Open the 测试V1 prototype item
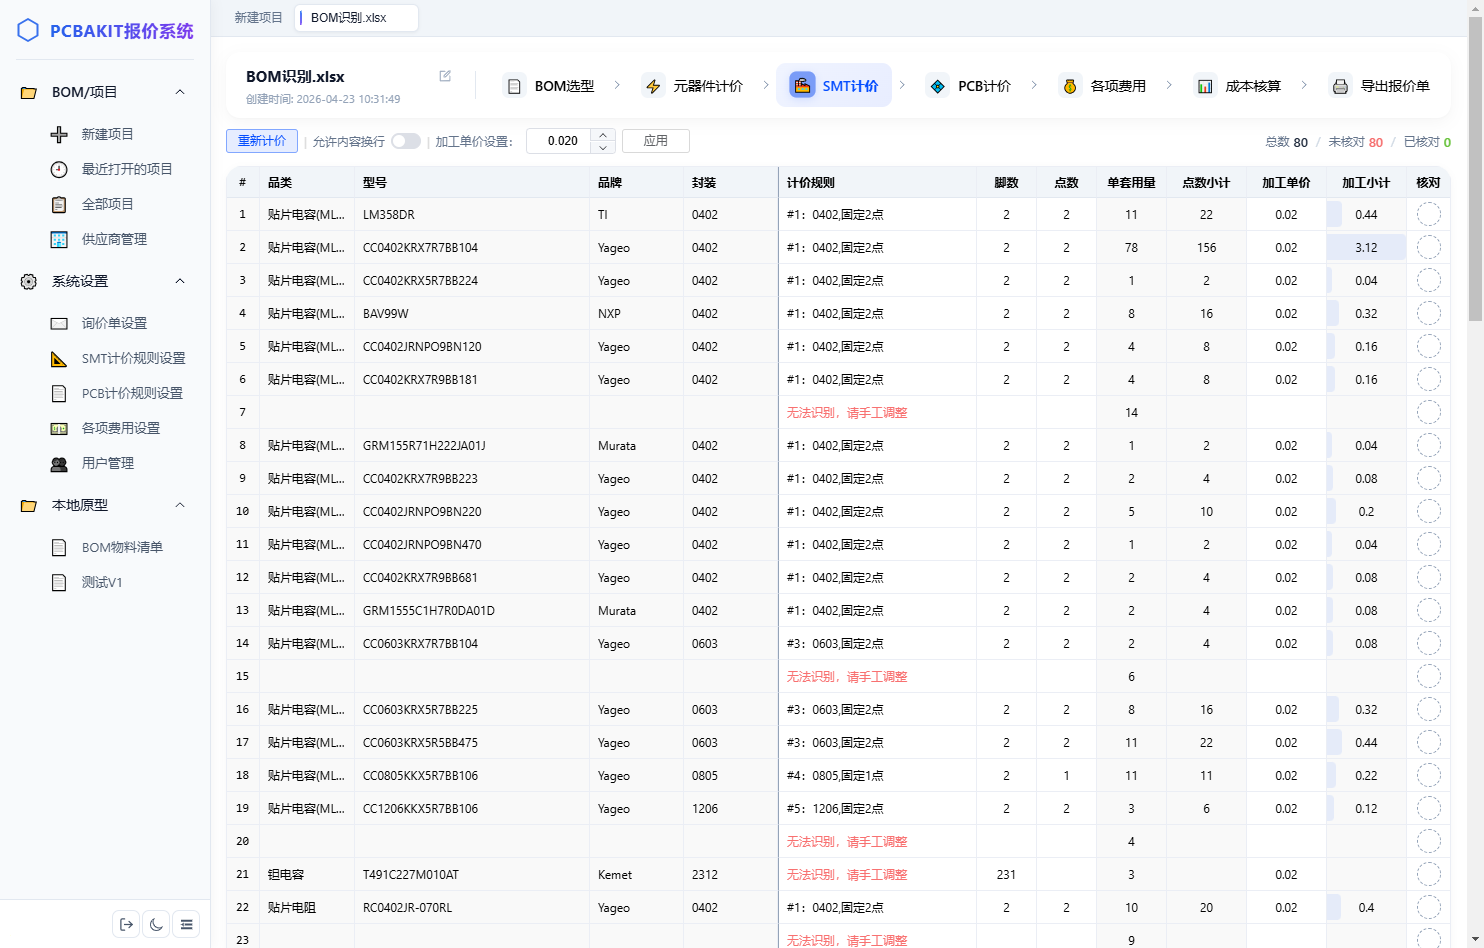 tap(102, 582)
